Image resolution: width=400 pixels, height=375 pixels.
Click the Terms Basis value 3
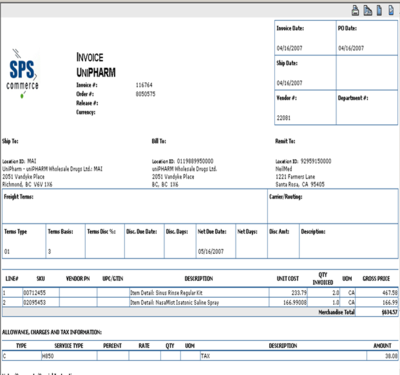pos(49,251)
